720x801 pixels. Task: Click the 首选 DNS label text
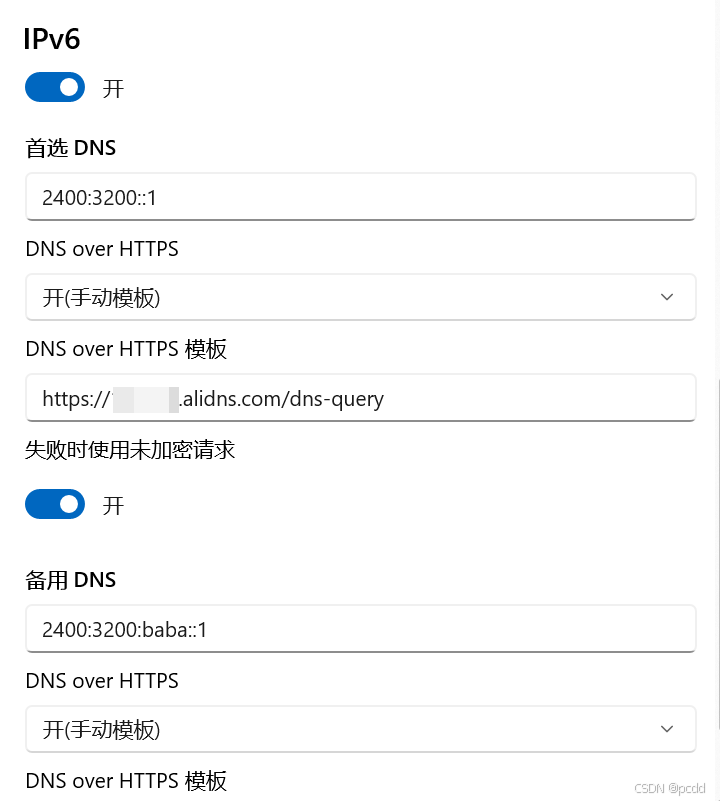pyautogui.click(x=70, y=147)
